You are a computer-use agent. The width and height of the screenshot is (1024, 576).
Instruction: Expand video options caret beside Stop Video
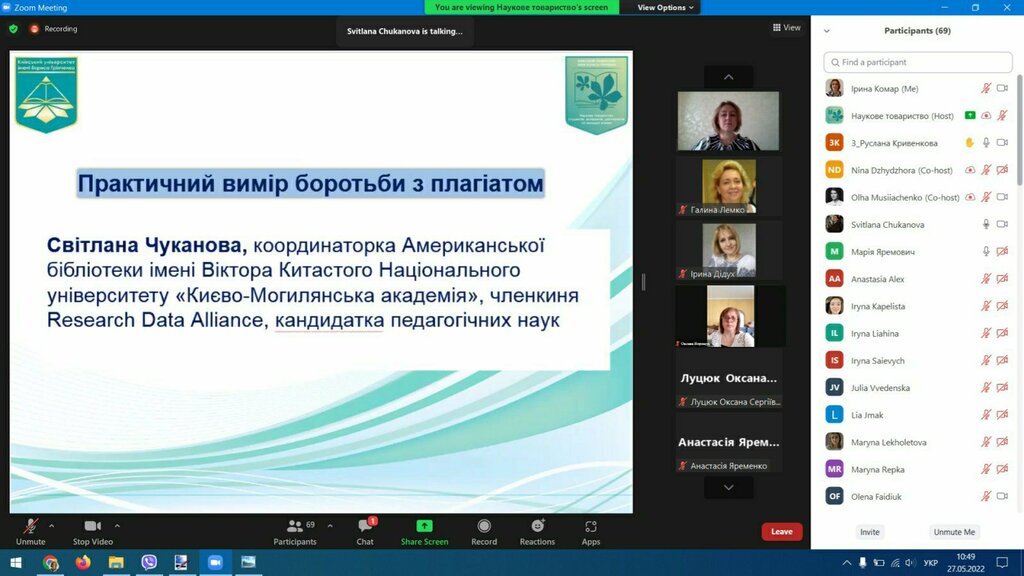click(117, 525)
